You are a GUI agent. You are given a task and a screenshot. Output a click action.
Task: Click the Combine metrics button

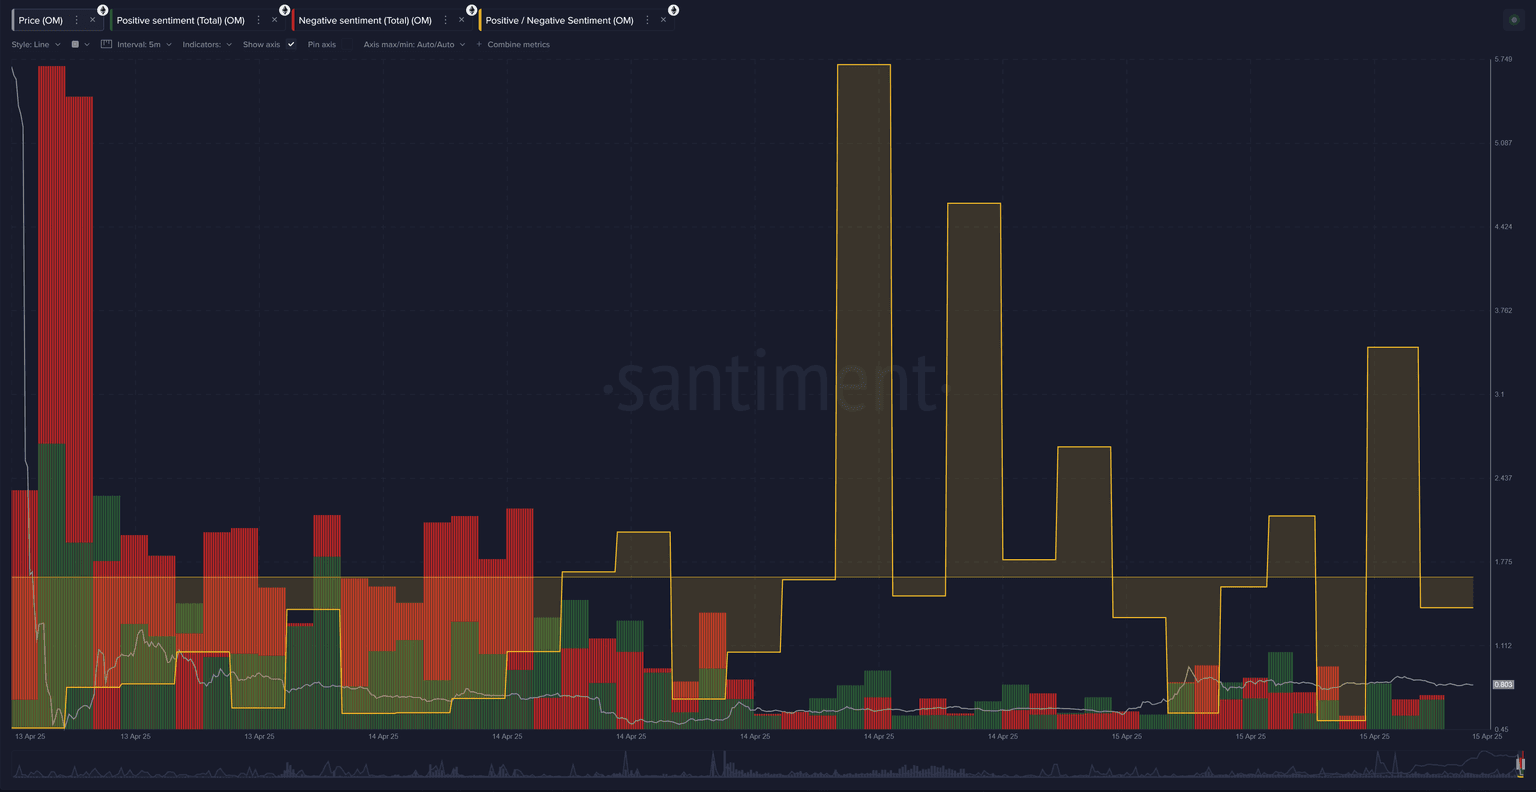coord(518,44)
